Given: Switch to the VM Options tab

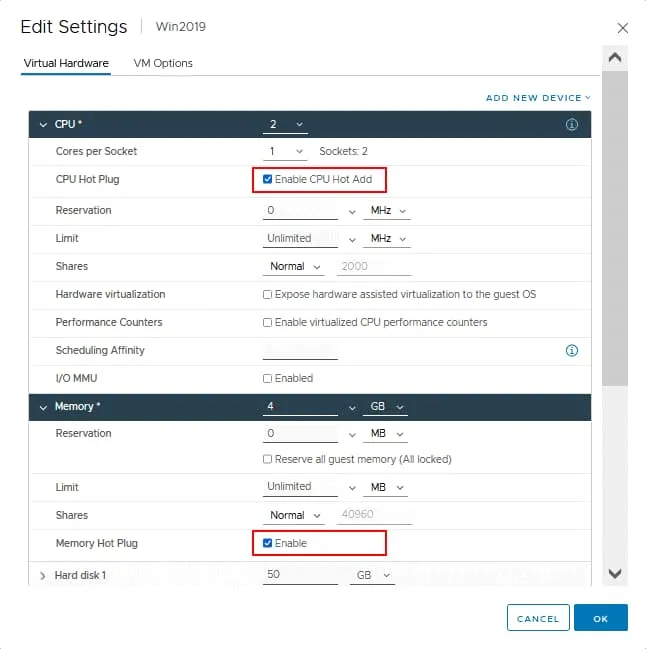Looking at the screenshot, I should click(163, 63).
